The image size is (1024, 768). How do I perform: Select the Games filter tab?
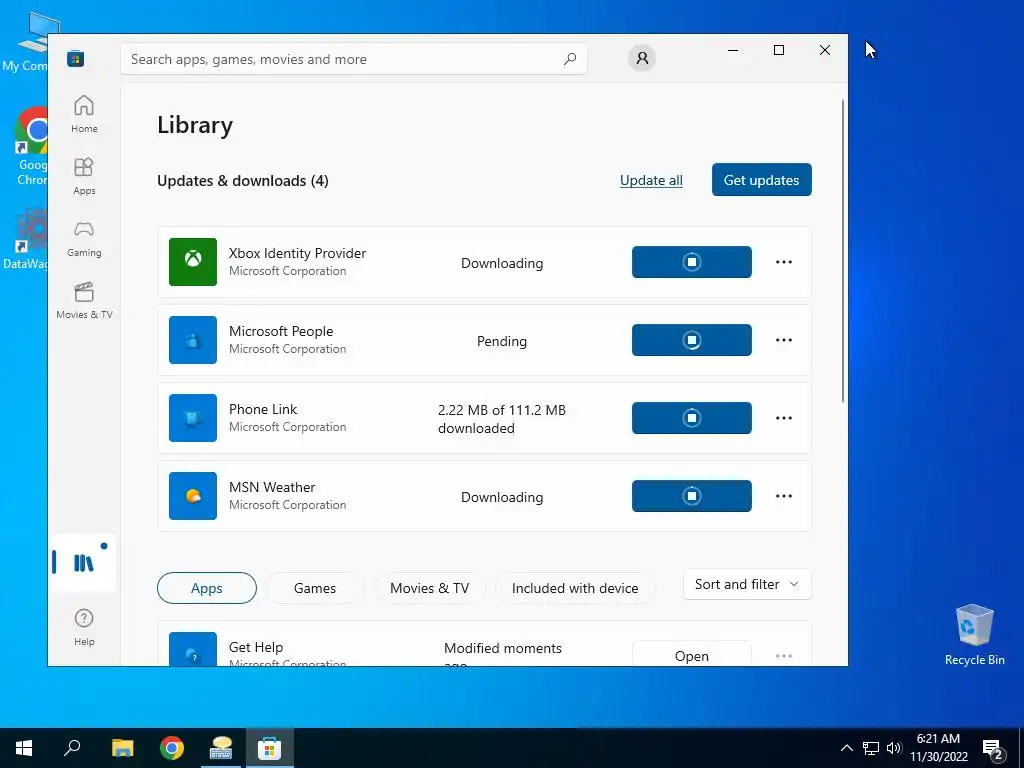coord(315,588)
